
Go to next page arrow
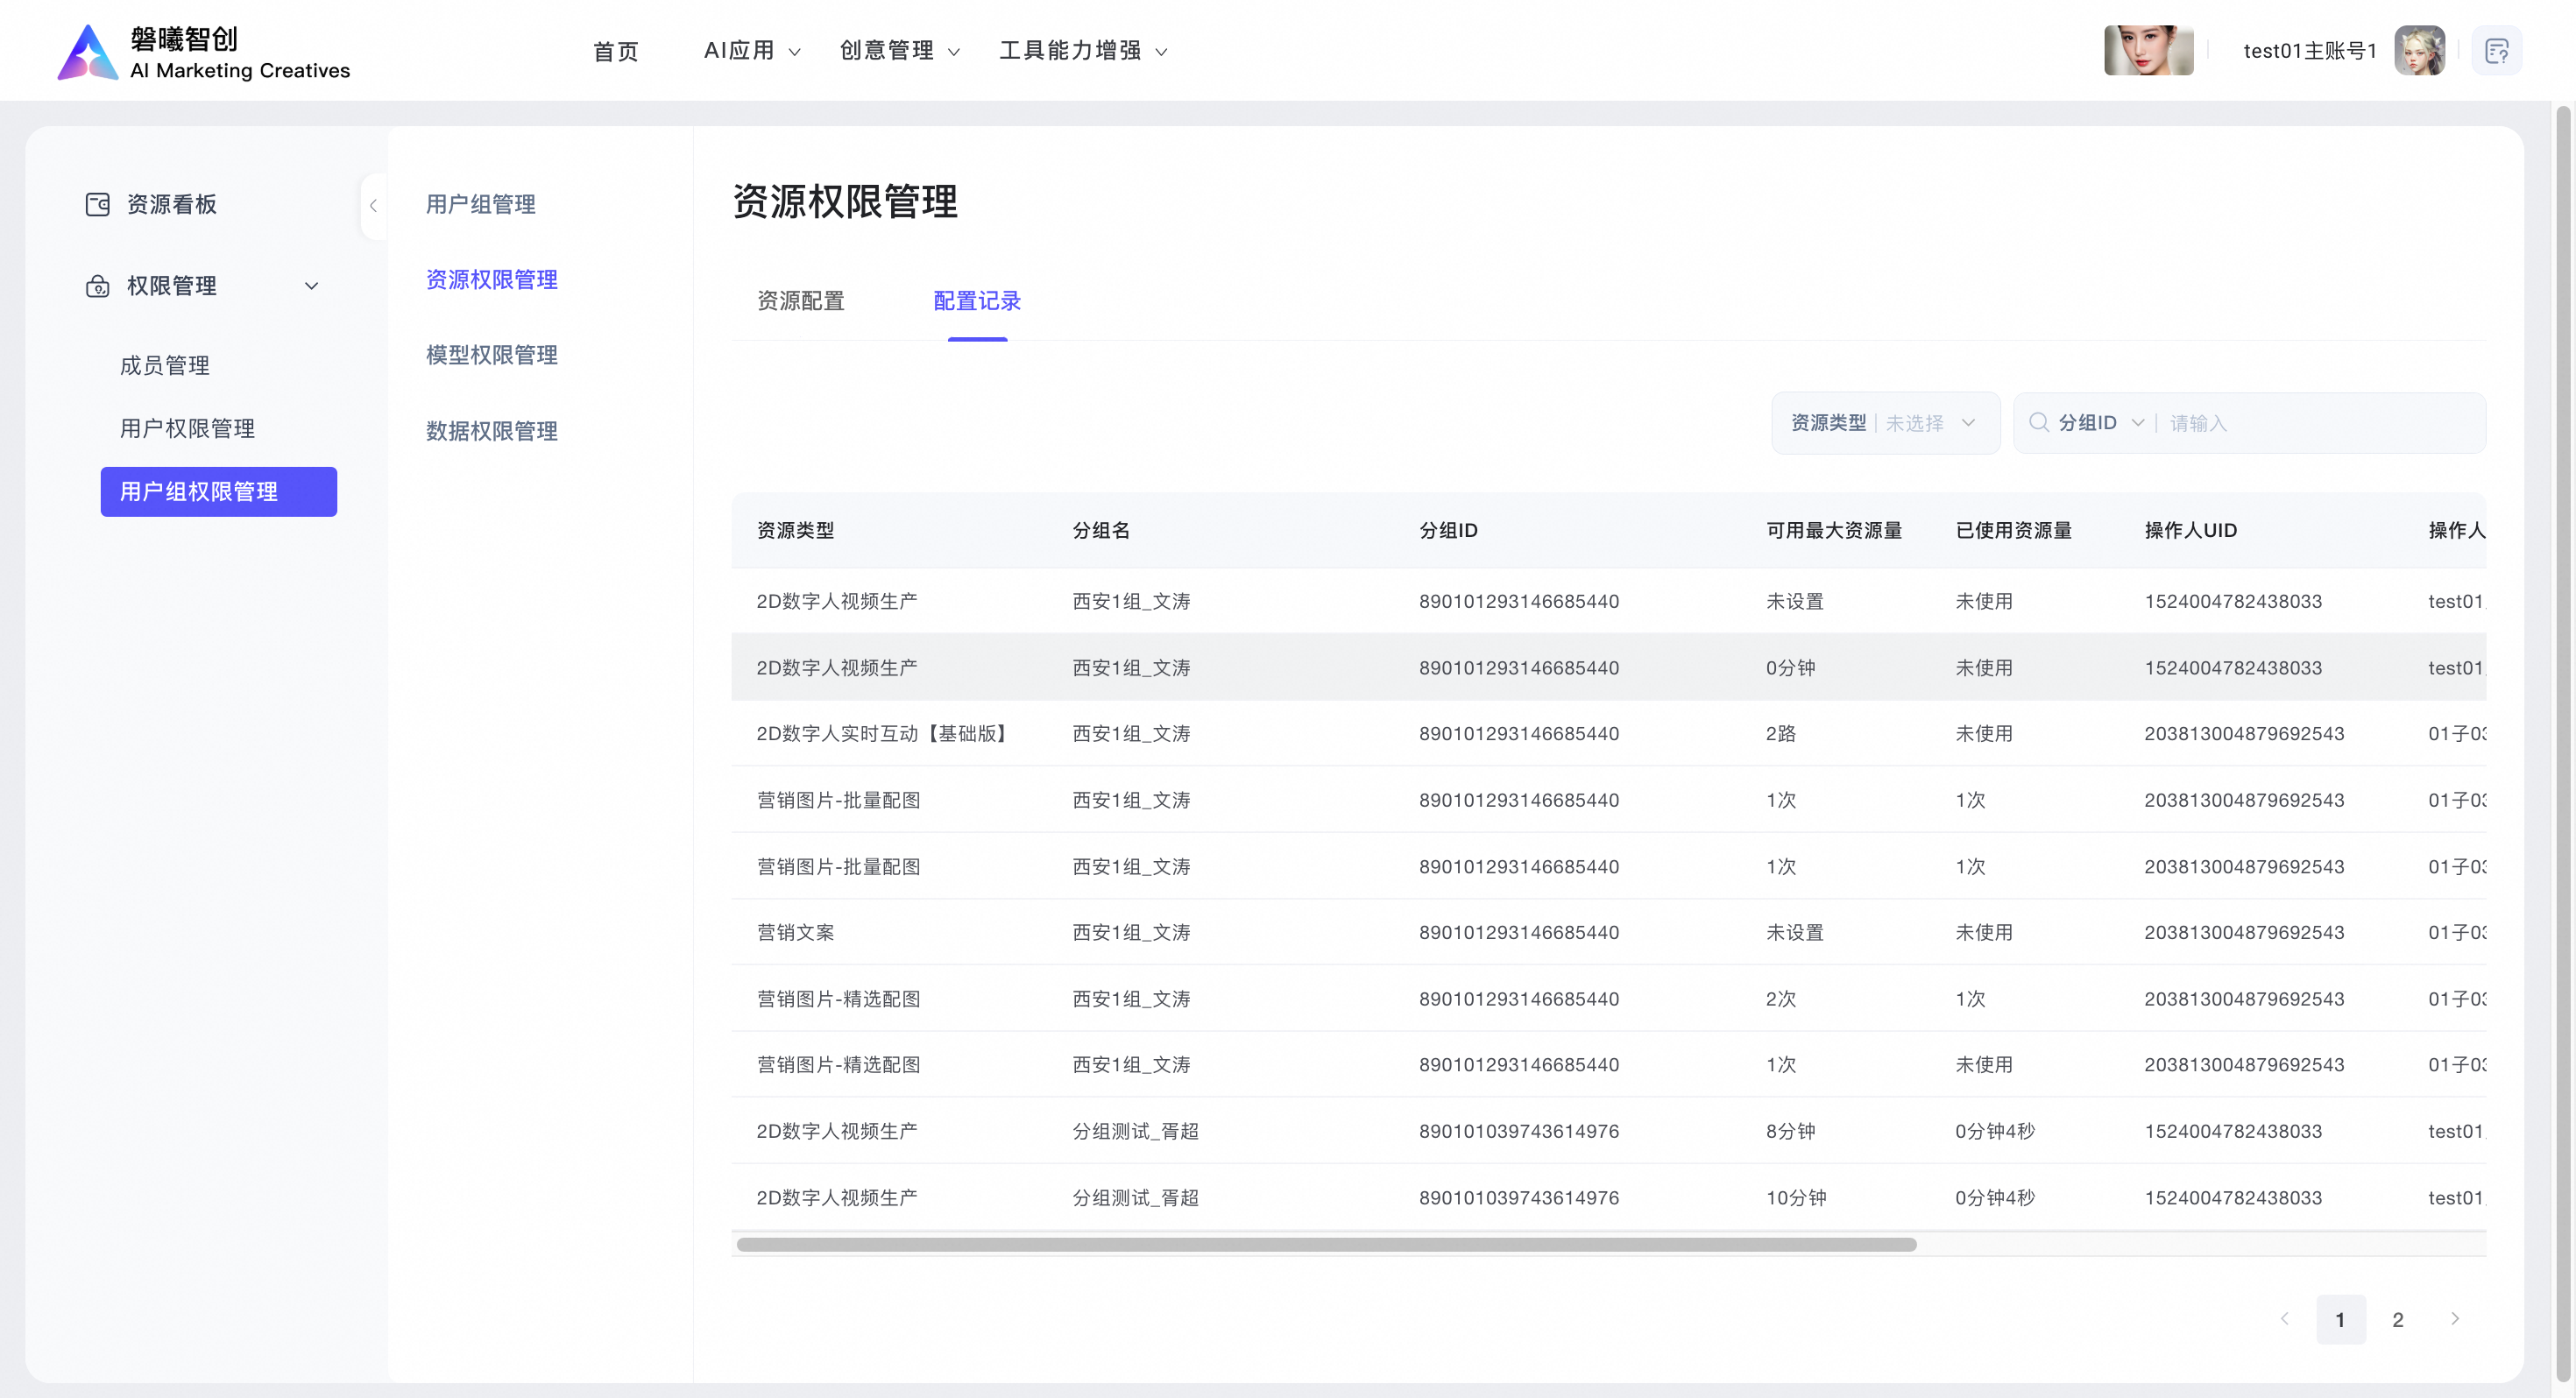[x=2454, y=1319]
